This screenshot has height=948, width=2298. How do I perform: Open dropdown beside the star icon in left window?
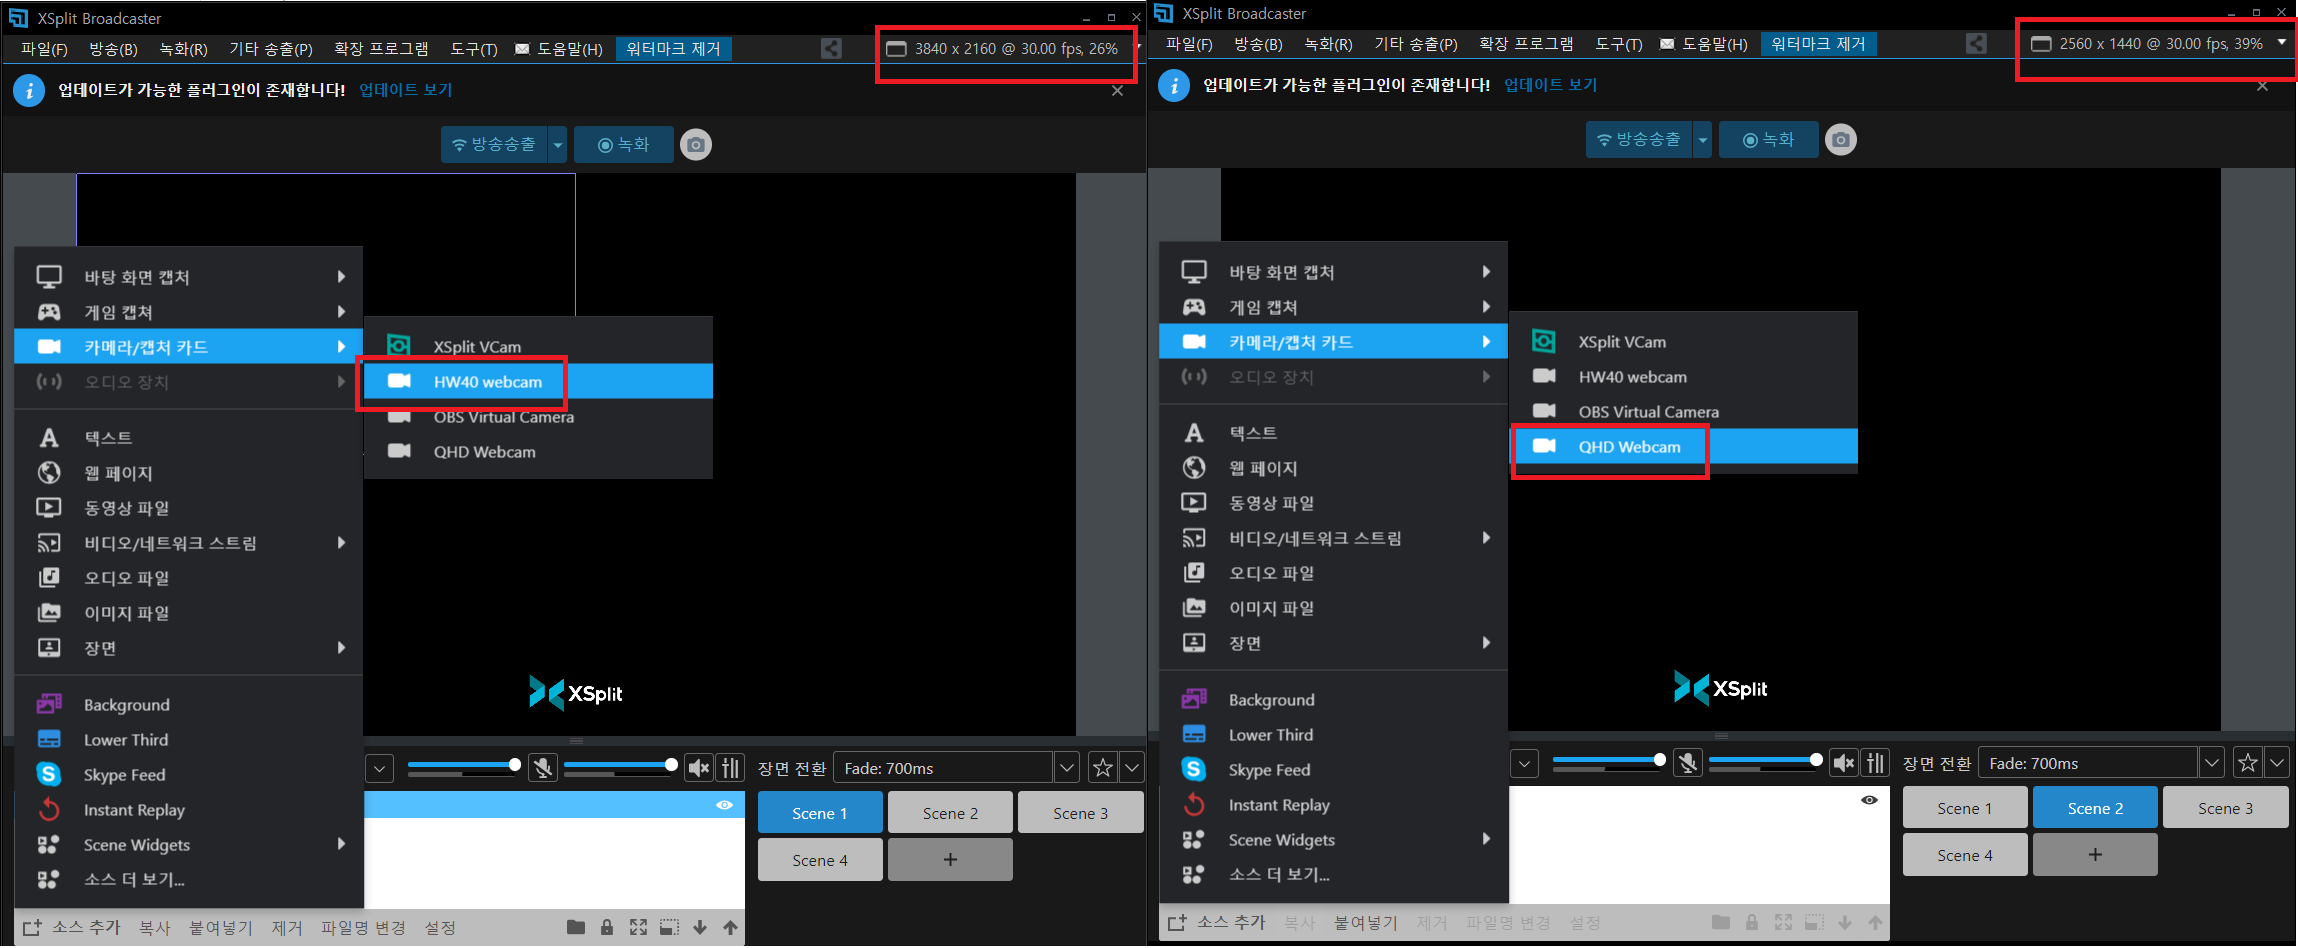pos(1132,768)
